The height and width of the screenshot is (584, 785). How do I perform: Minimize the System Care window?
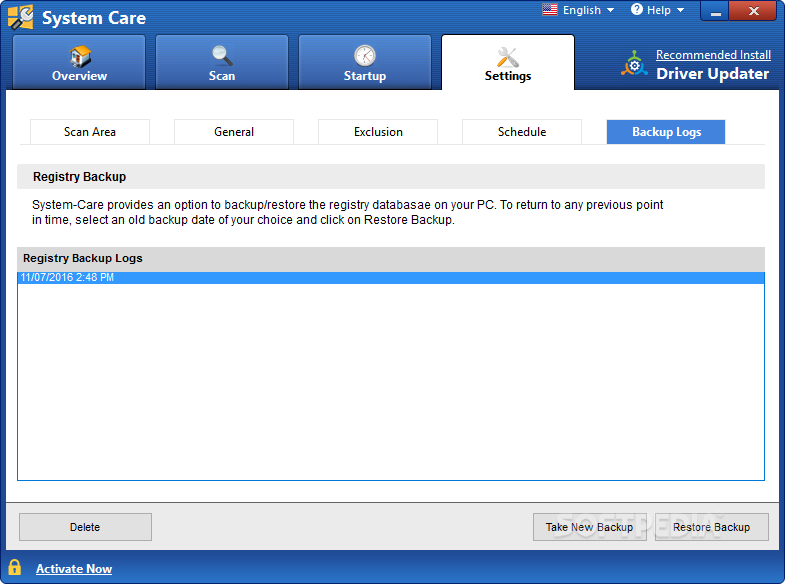coord(715,11)
